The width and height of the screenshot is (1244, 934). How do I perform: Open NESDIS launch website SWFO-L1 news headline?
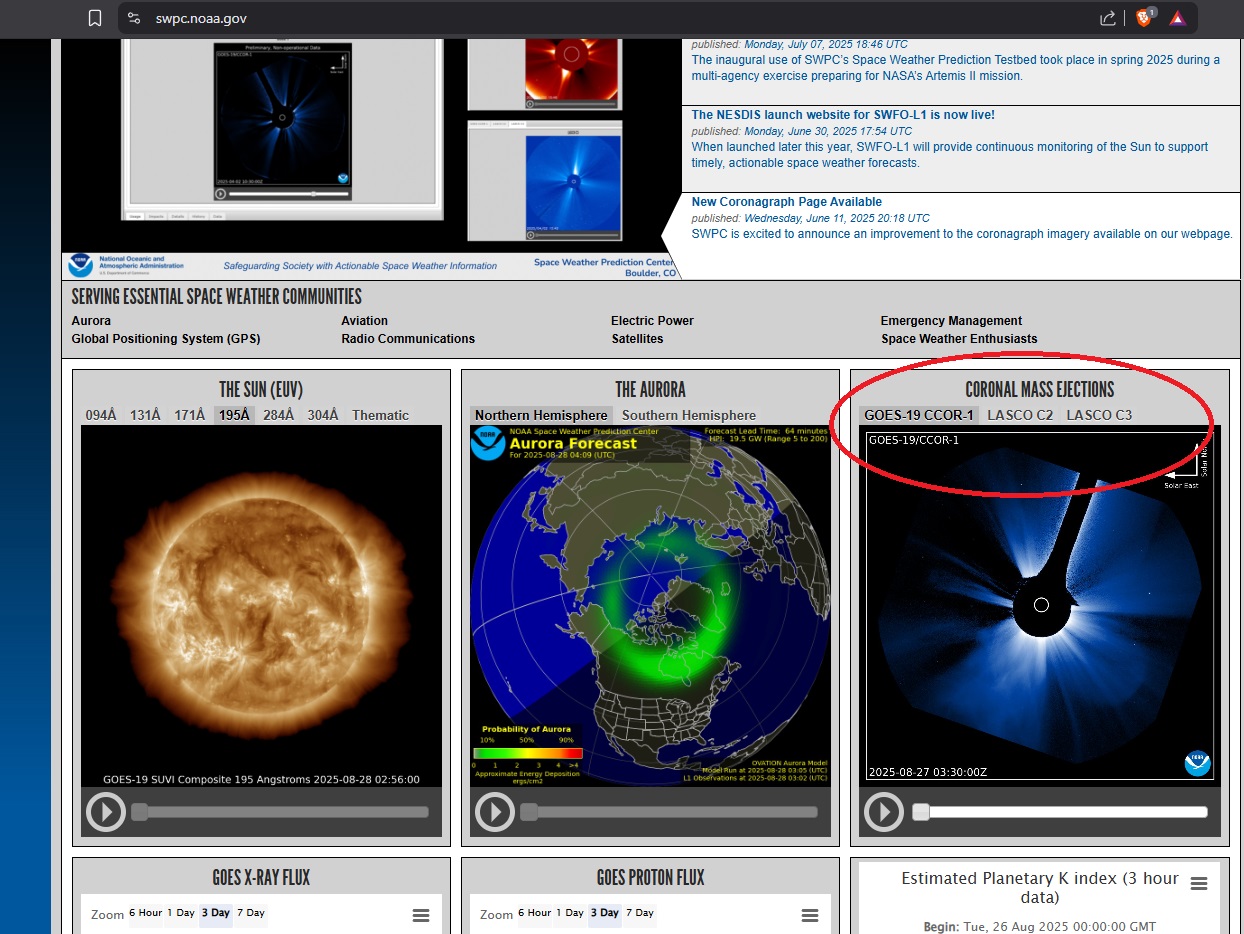843,115
